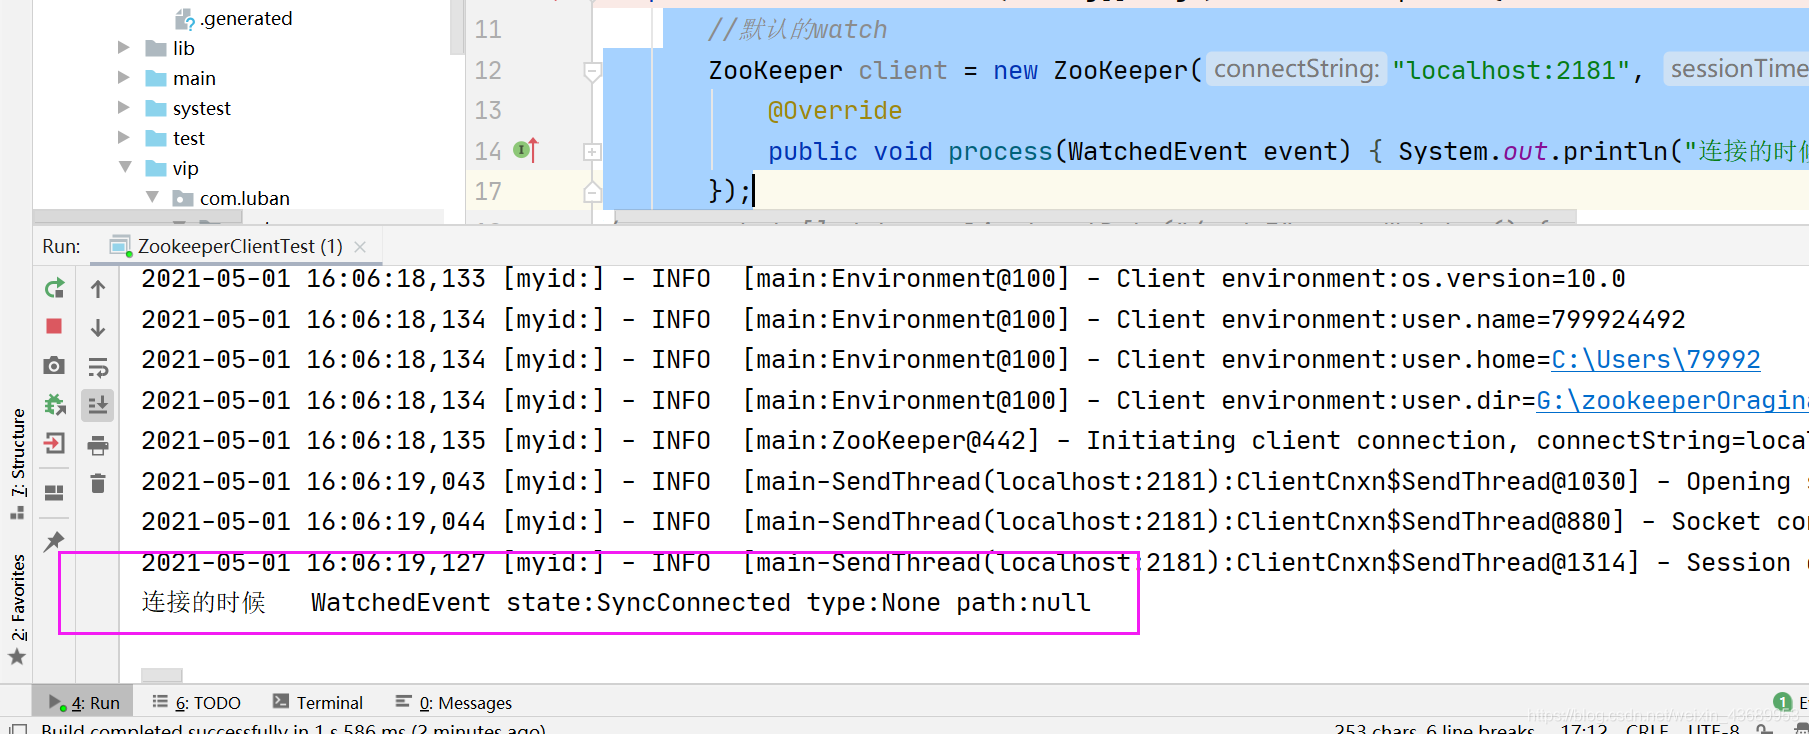This screenshot has height=734, width=1809.
Task: Open the 7: Structure side panel
Action: coord(17,463)
